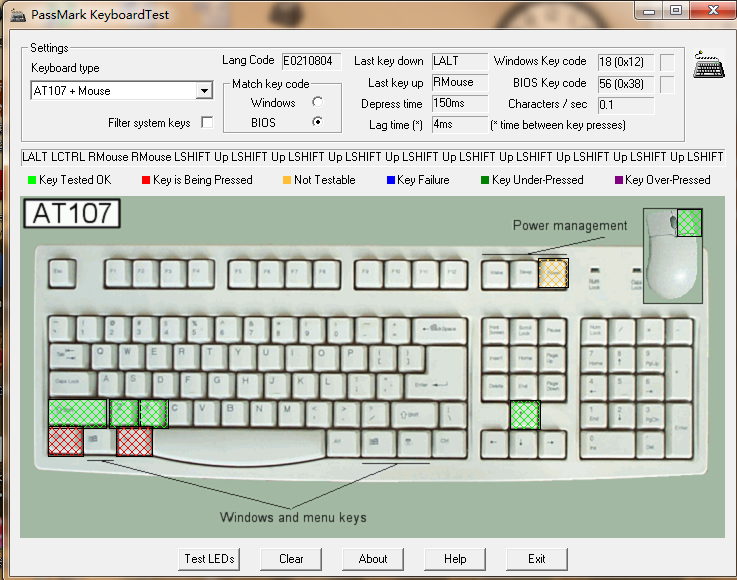The image size is (737, 580).
Task: Click the Caps Lock key on keyboard
Action: (71, 384)
